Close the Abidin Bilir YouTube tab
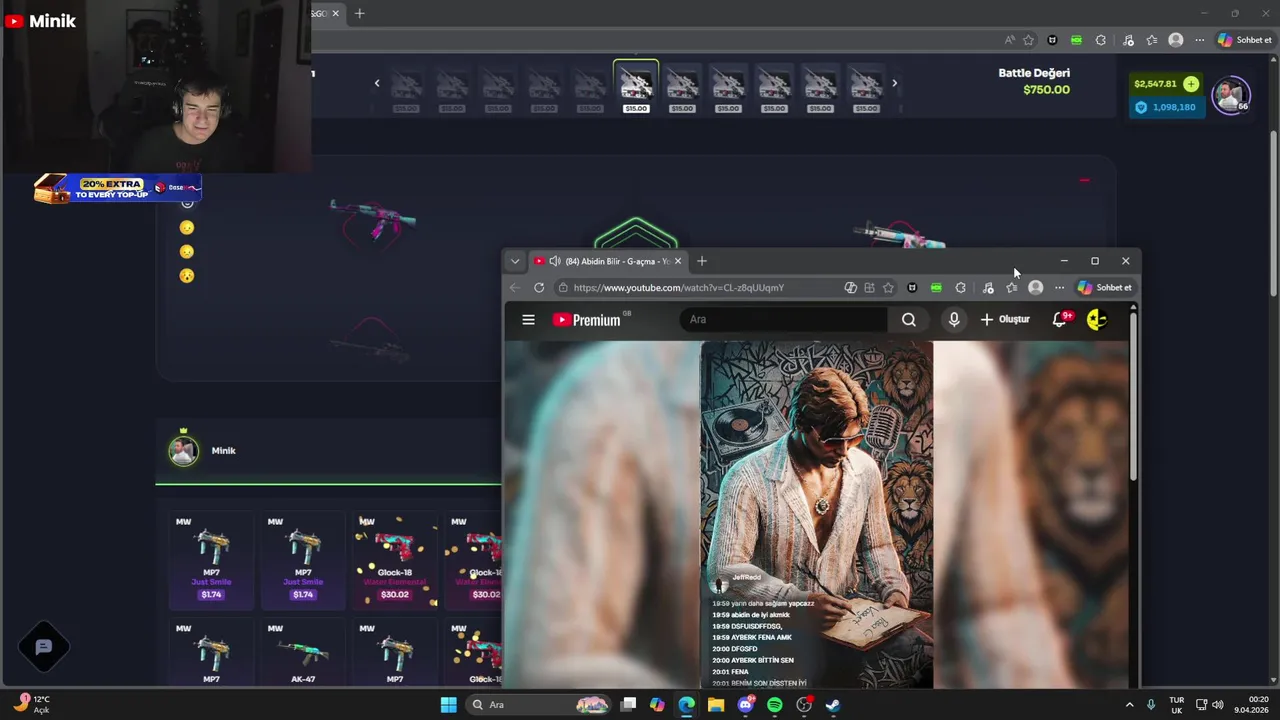Screen dimensions: 1280x720 point(678,261)
